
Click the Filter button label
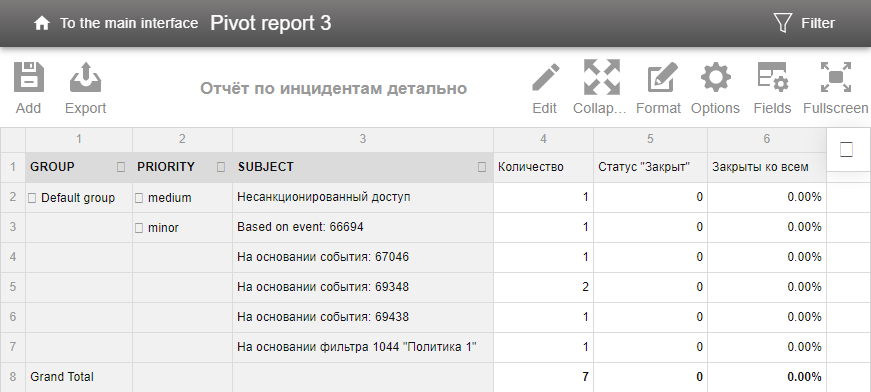(818, 23)
